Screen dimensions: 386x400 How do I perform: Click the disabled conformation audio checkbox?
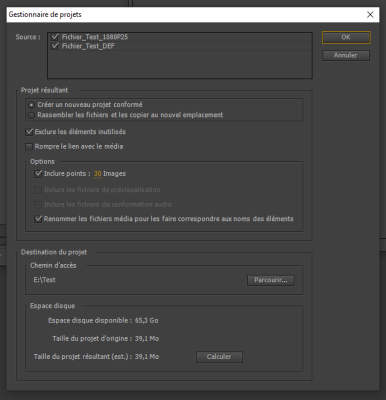(x=38, y=204)
